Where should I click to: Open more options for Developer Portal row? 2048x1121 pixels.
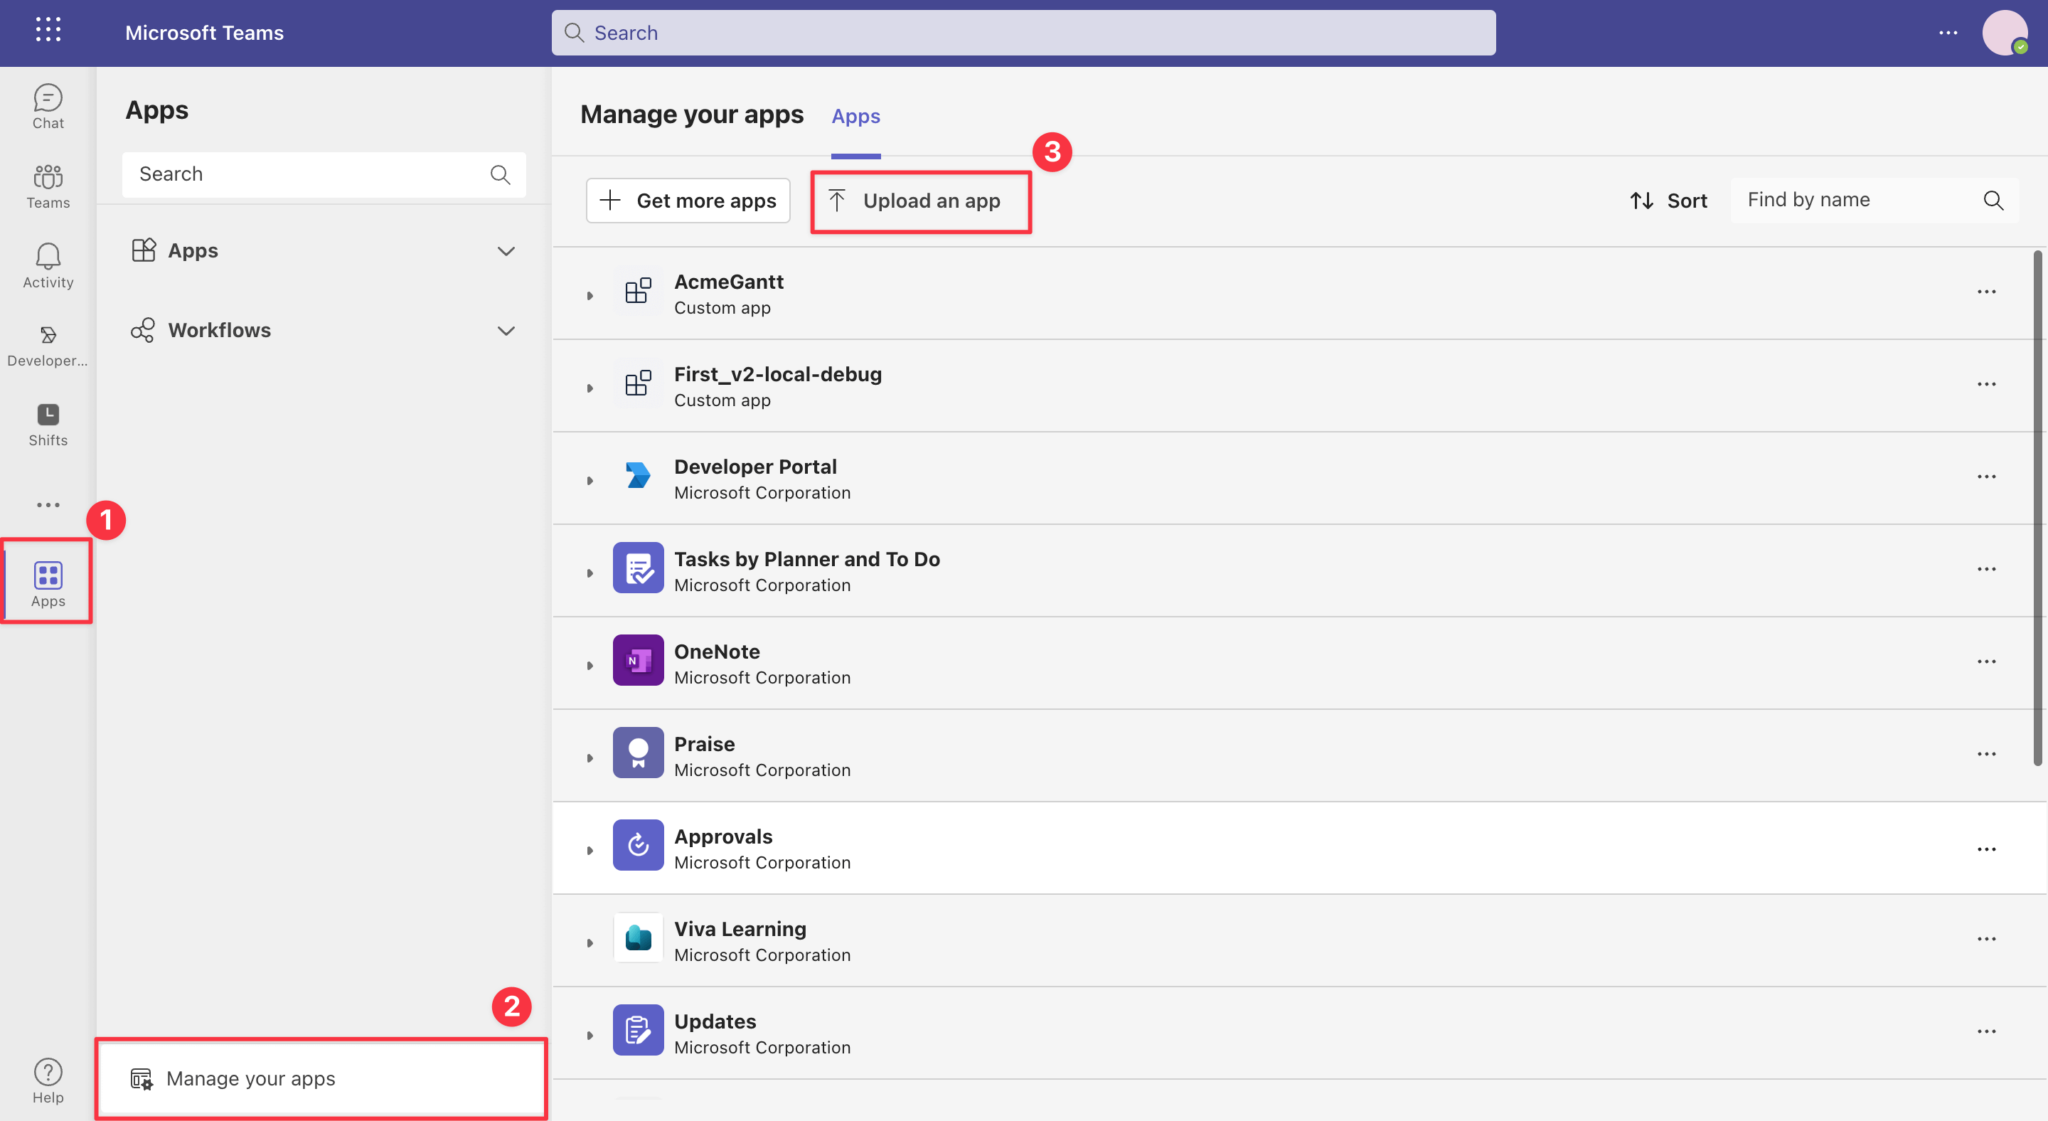coord(1986,477)
